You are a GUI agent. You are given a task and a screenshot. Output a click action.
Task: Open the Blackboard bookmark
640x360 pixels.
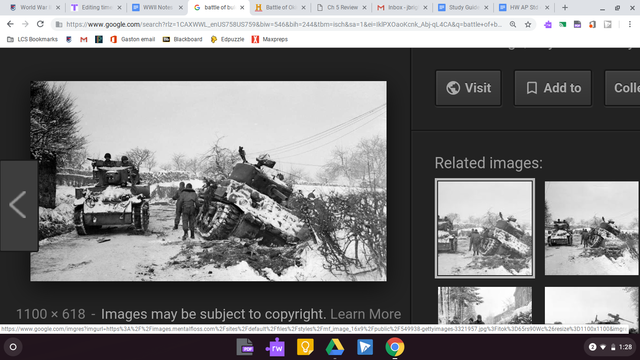tap(182, 39)
